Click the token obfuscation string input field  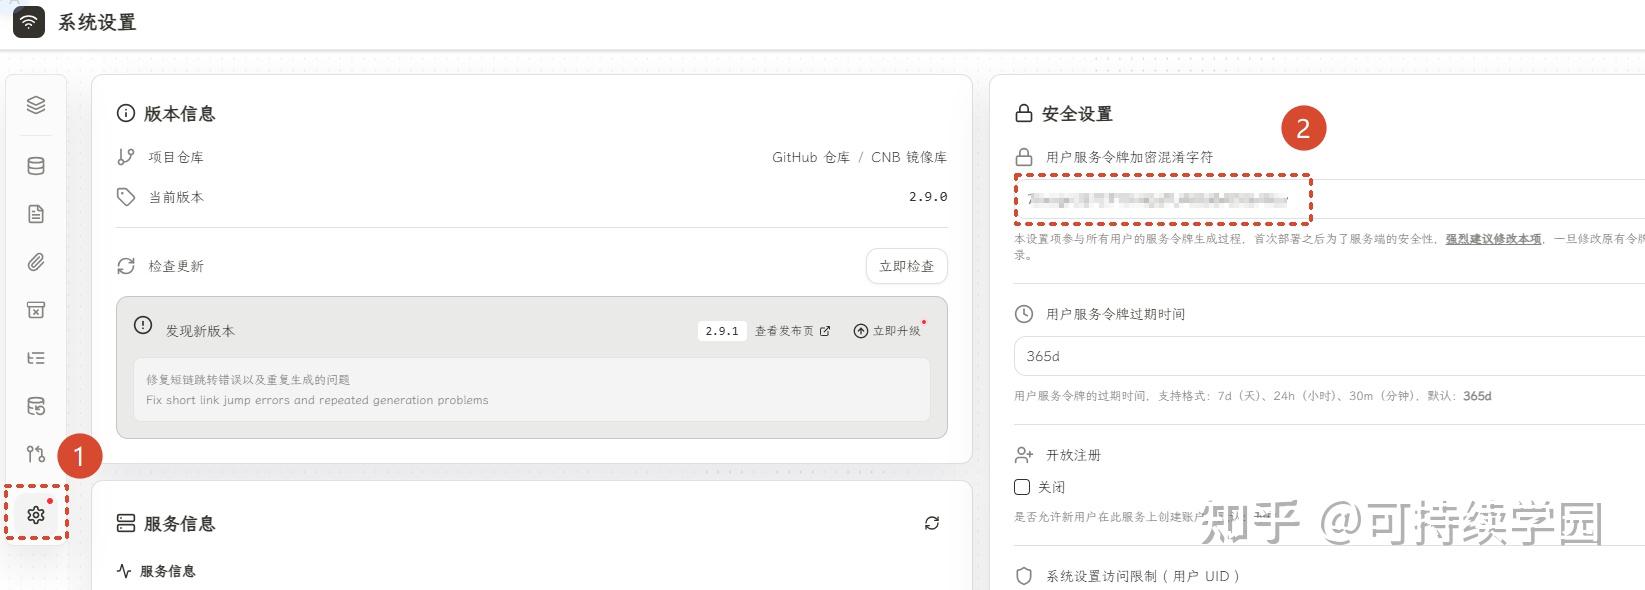1330,199
